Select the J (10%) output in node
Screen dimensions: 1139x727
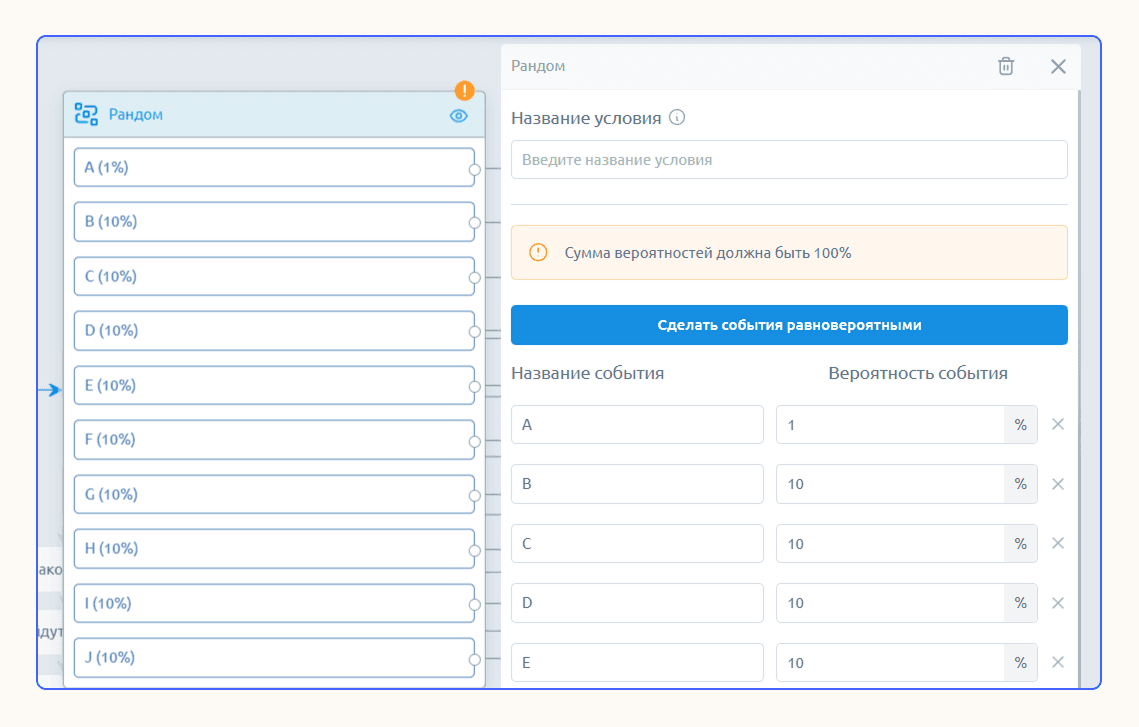coord(274,657)
